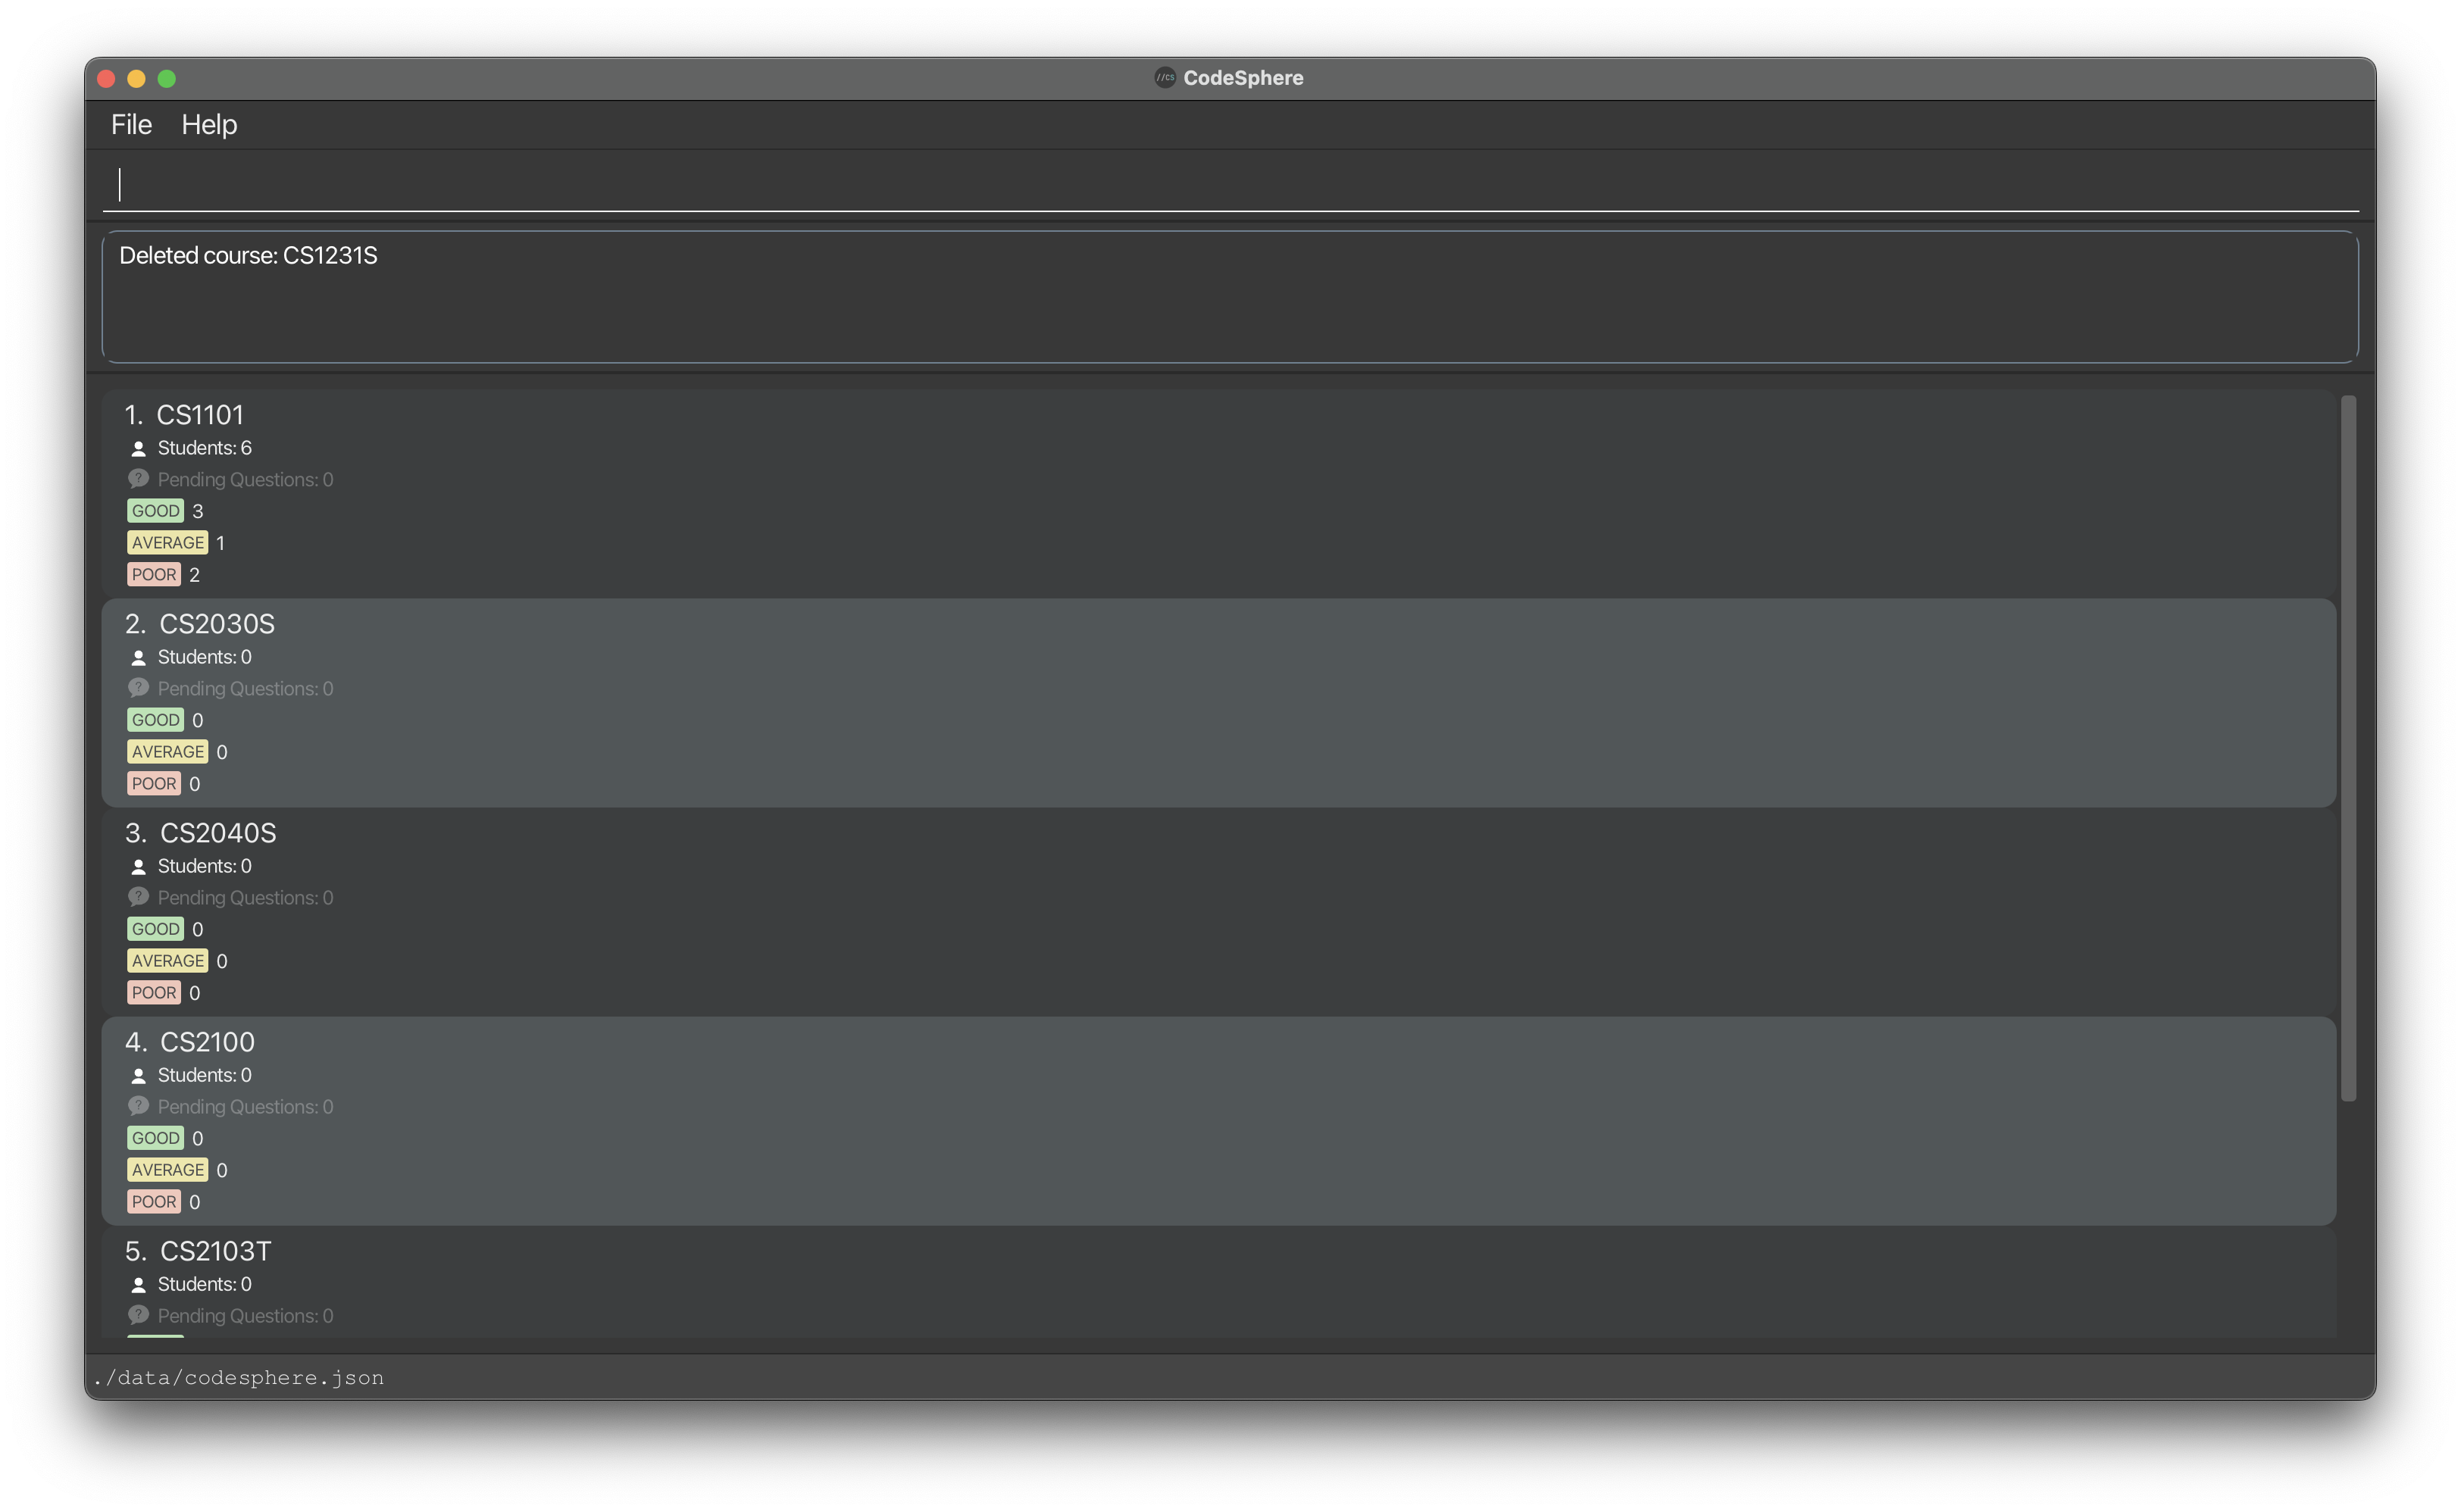Click the Pending Questions icon for CS2103T
This screenshot has height=1512, width=2461.
tap(139, 1315)
